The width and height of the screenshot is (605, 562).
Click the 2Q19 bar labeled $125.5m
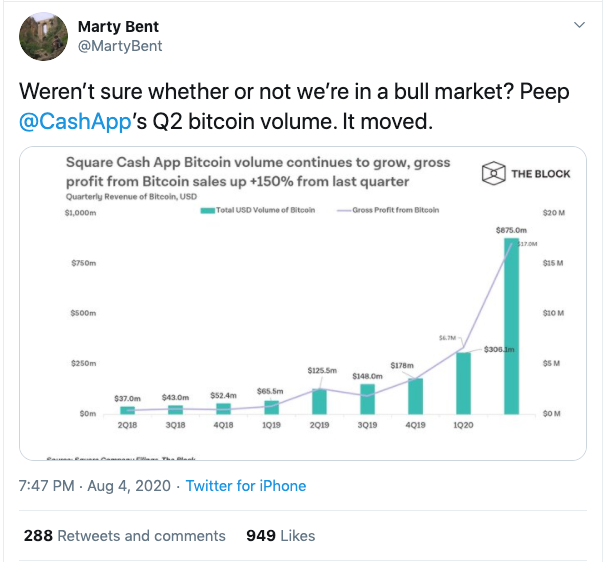tap(319, 402)
